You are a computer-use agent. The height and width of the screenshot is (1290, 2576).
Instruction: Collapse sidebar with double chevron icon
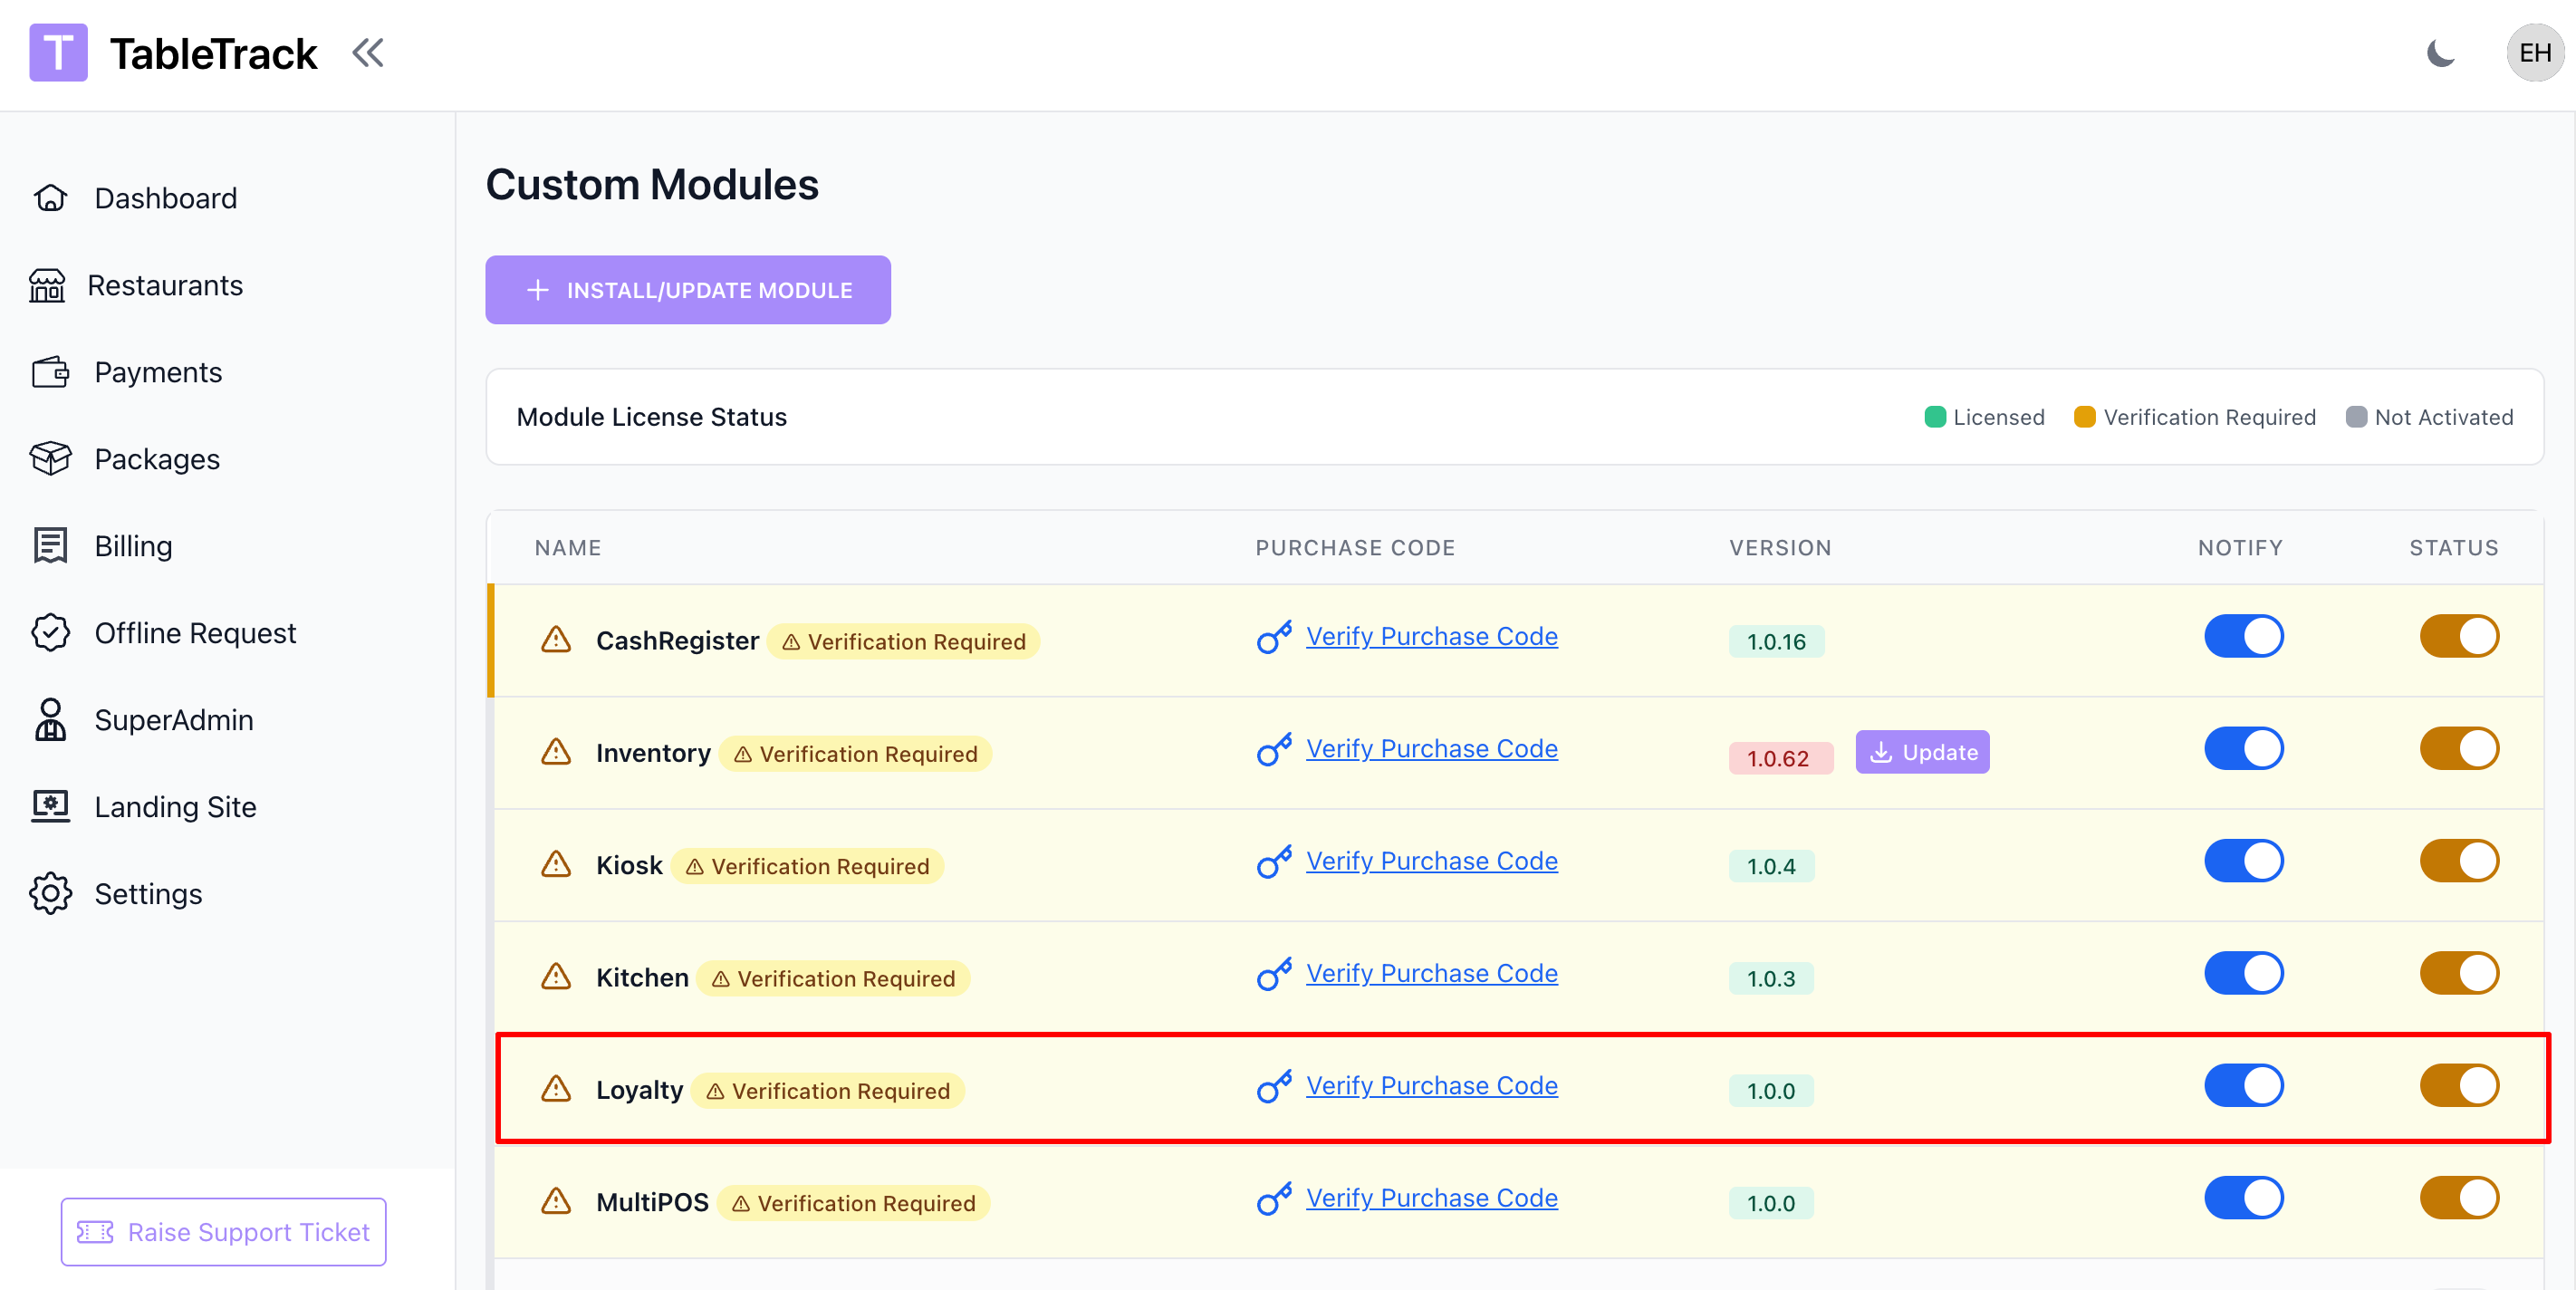pyautogui.click(x=368, y=53)
